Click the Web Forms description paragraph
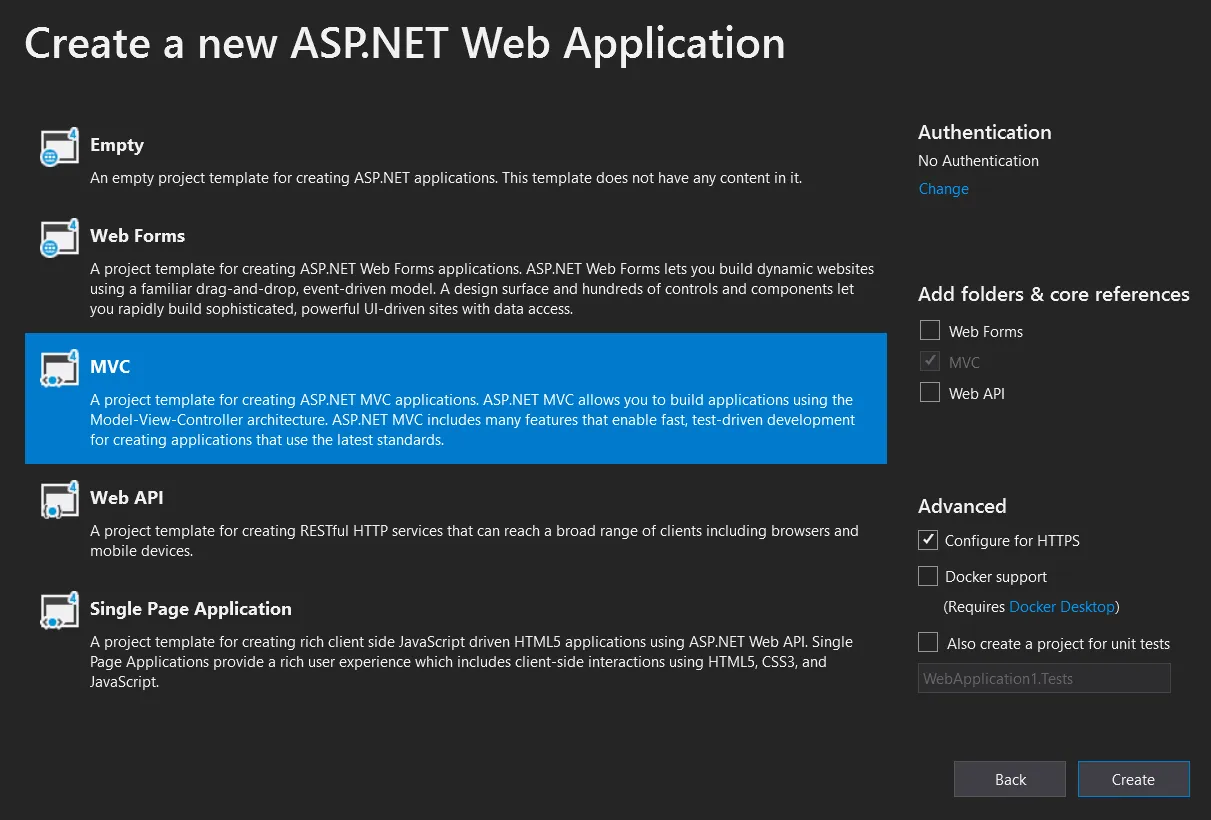The height and width of the screenshot is (820, 1211). click(482, 289)
